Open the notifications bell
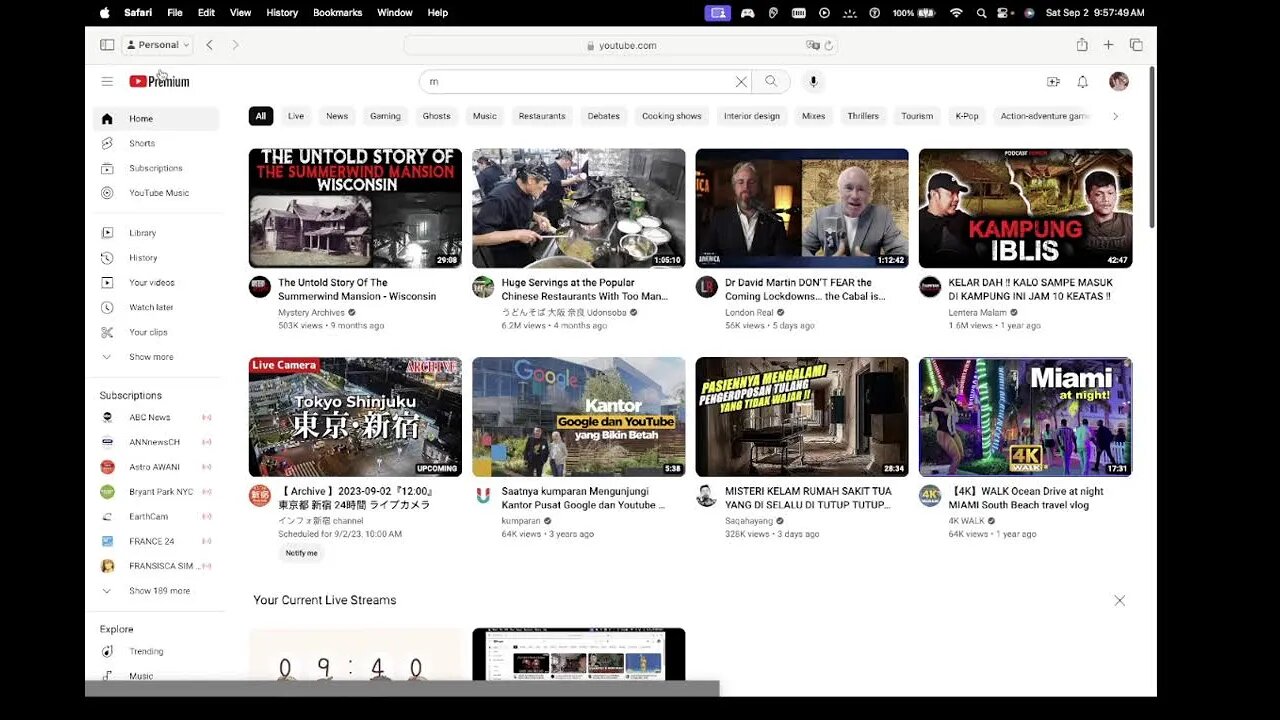The height and width of the screenshot is (720, 1280). (x=1082, y=82)
